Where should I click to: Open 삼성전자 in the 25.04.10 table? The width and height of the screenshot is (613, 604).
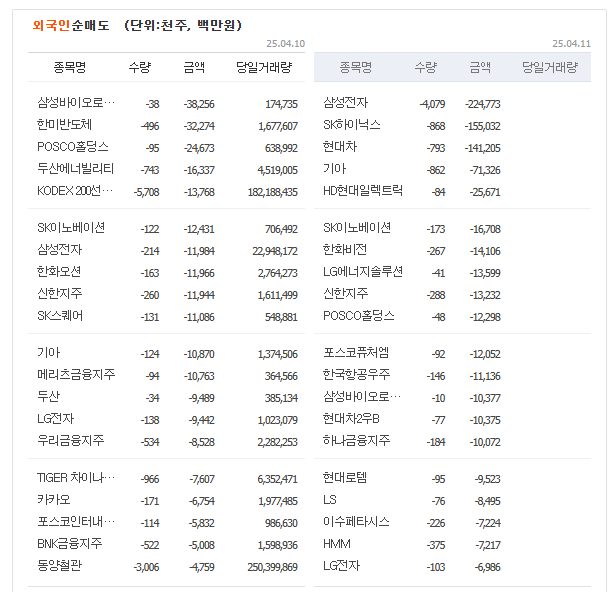[x=59, y=249]
